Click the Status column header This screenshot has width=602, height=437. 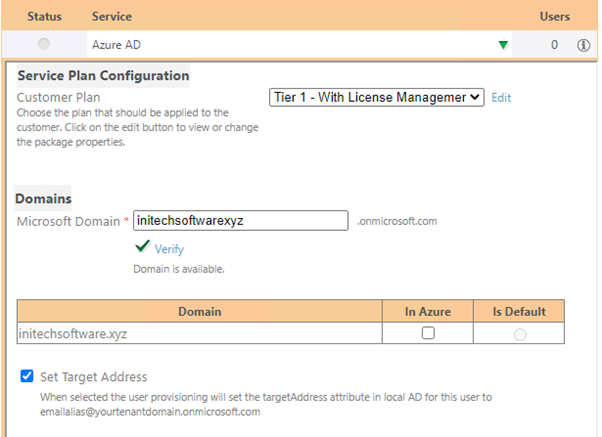point(45,17)
